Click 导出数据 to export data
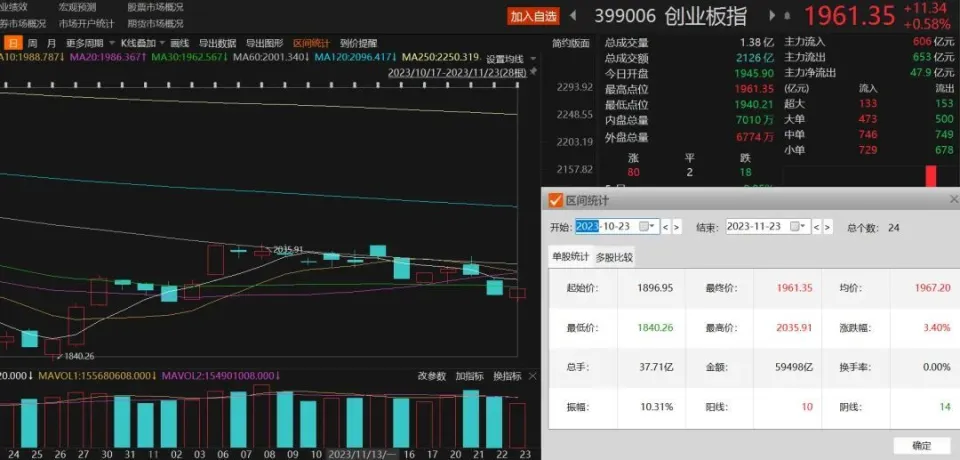 (217, 43)
